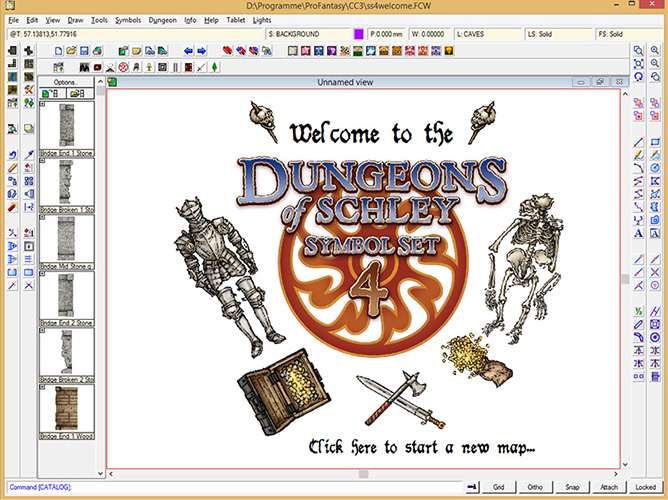Click the purple current color swatch
668x500 pixels.
359,34
